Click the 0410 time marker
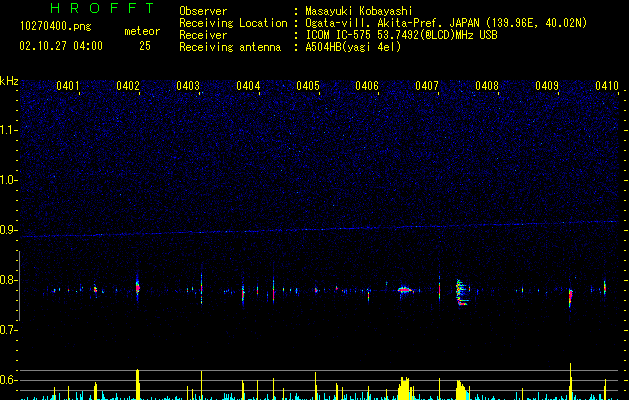Image resolution: width=629 pixels, height=400 pixels. point(607,86)
